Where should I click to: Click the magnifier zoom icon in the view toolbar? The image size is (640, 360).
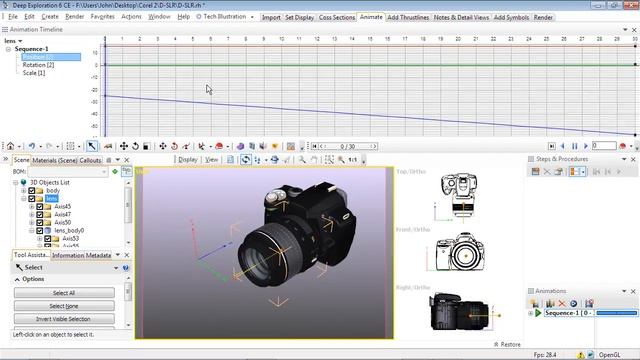pyautogui.click(x=302, y=160)
